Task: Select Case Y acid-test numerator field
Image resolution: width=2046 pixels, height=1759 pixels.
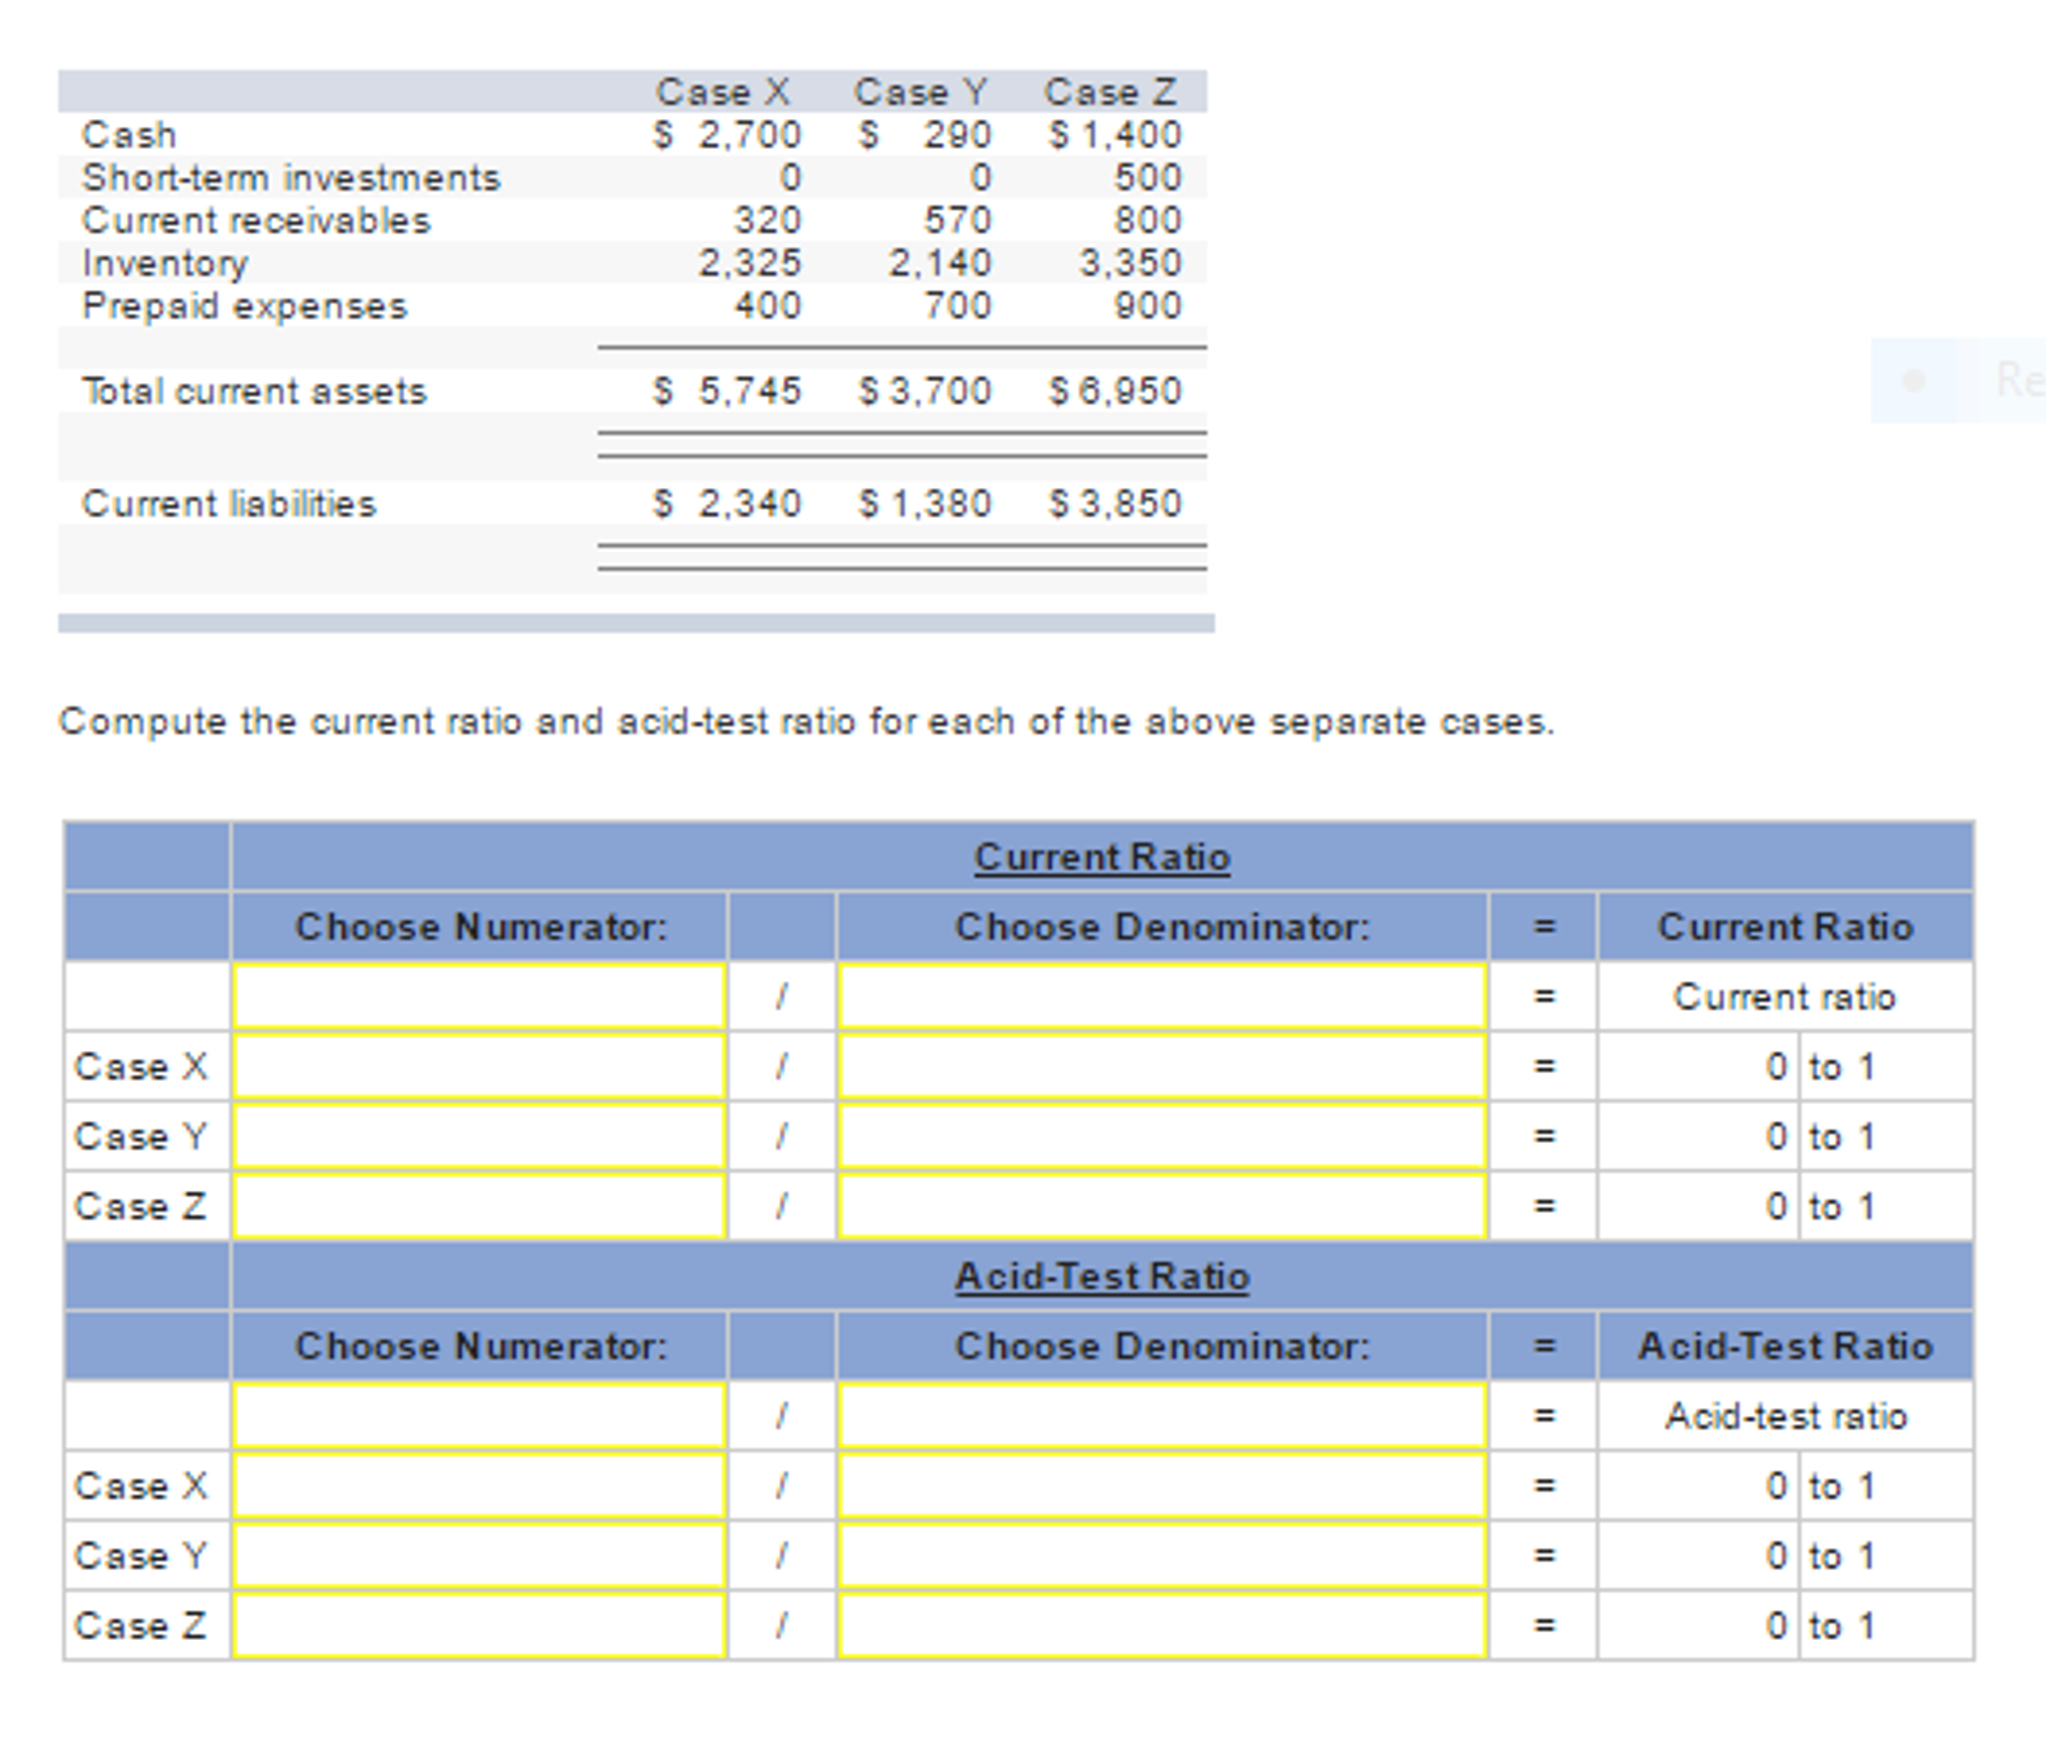Action: pos(479,1555)
